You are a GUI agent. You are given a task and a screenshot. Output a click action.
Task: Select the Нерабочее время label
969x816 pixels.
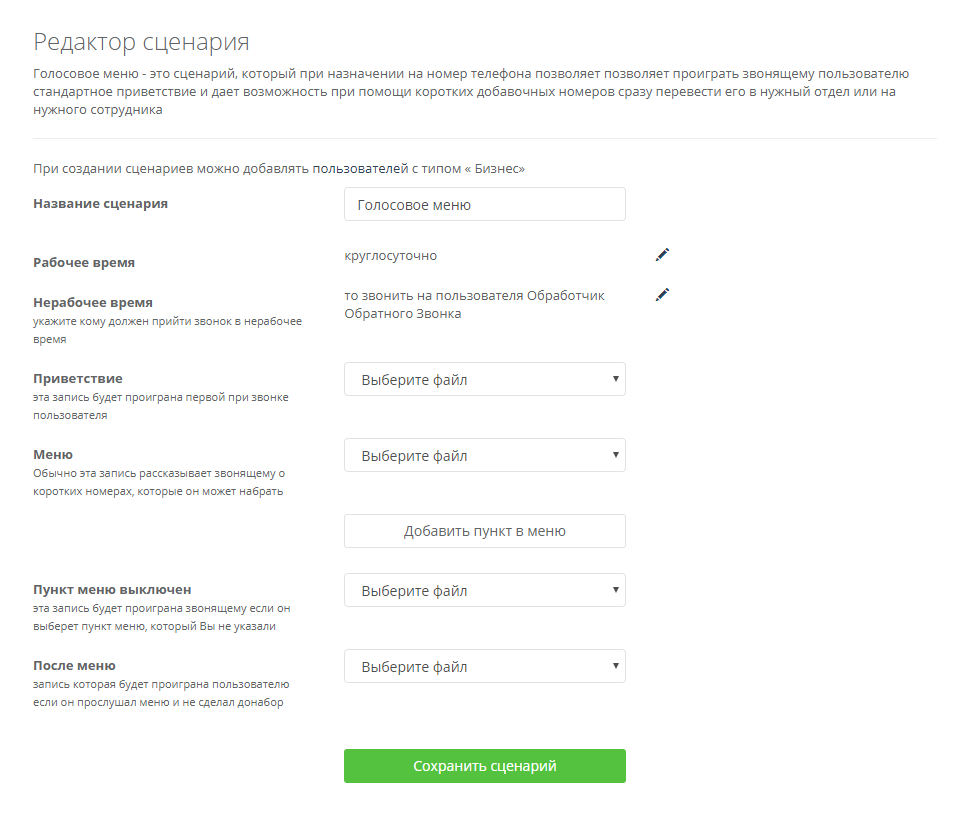point(93,302)
